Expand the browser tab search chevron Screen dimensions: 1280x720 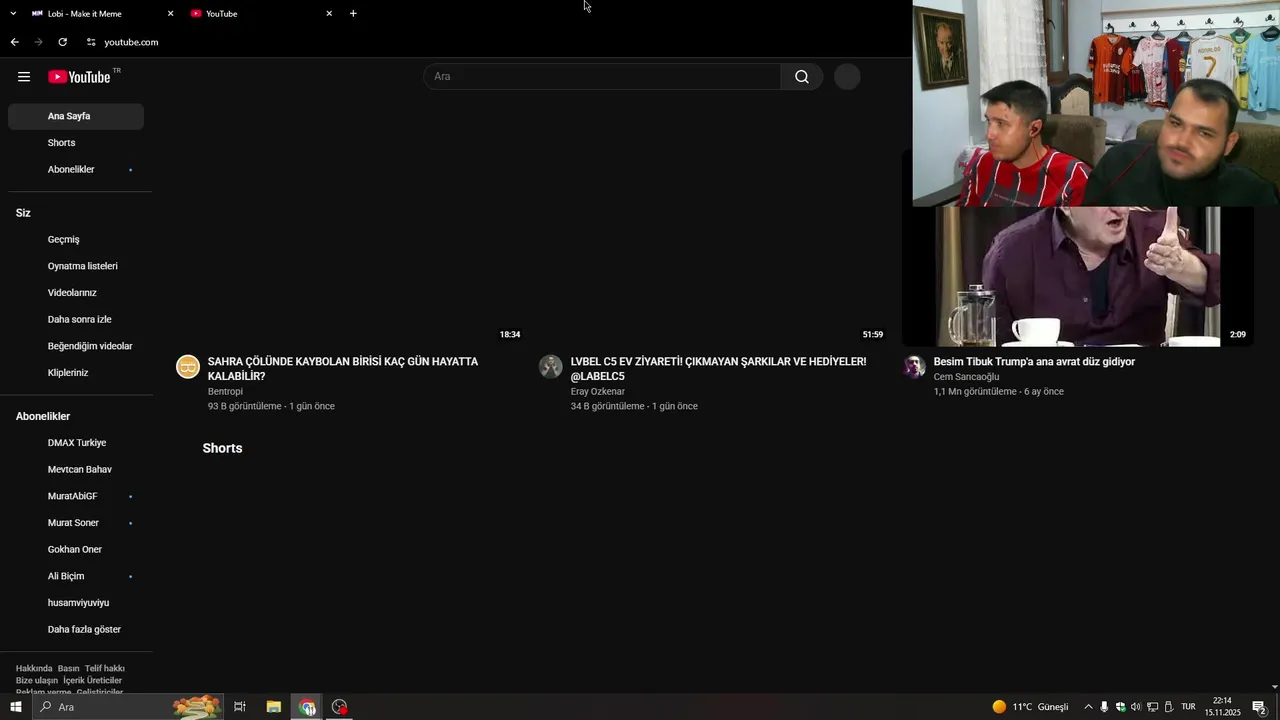coord(13,13)
